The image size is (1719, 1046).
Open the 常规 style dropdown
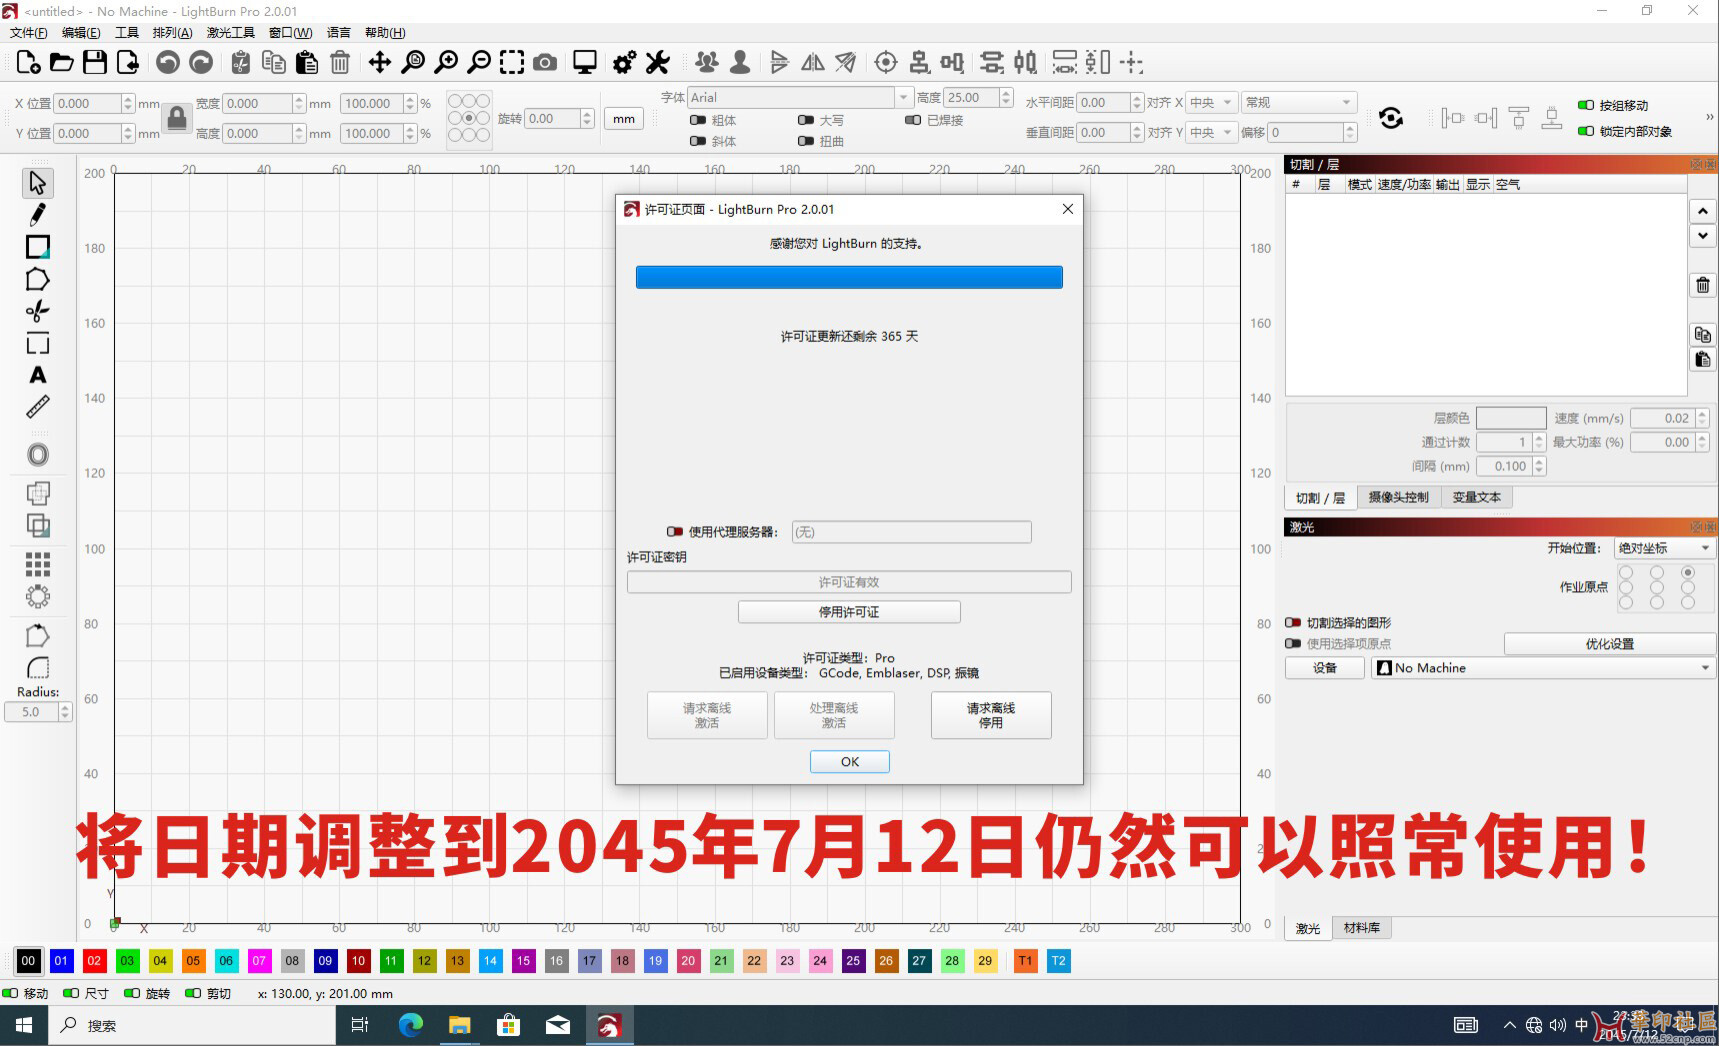1298,102
